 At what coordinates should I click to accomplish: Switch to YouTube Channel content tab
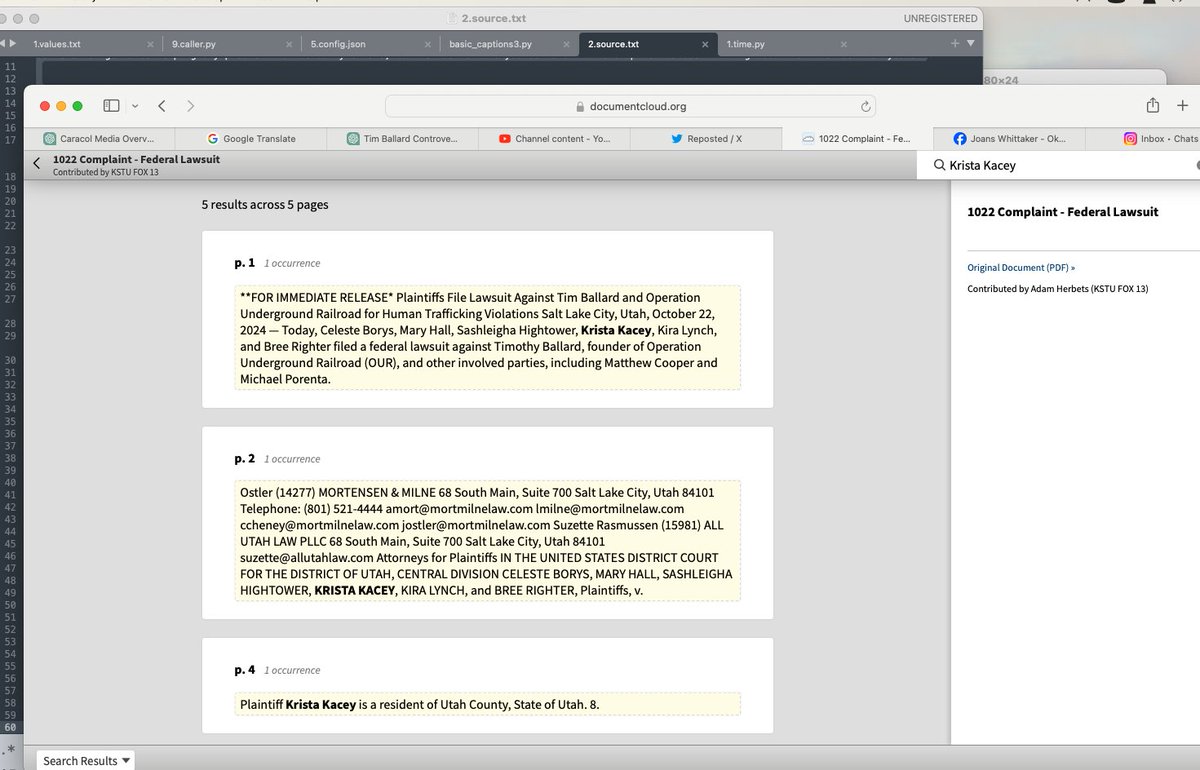pyautogui.click(x=555, y=138)
